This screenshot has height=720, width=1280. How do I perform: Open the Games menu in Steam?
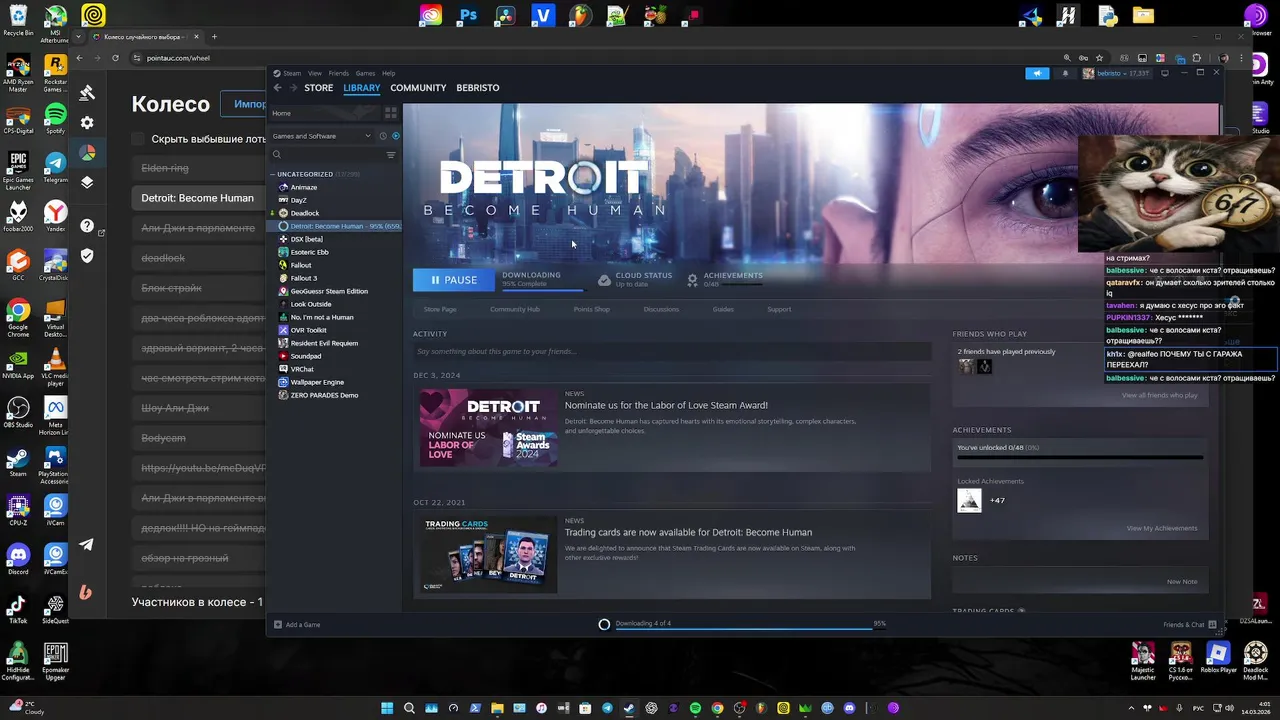(365, 73)
